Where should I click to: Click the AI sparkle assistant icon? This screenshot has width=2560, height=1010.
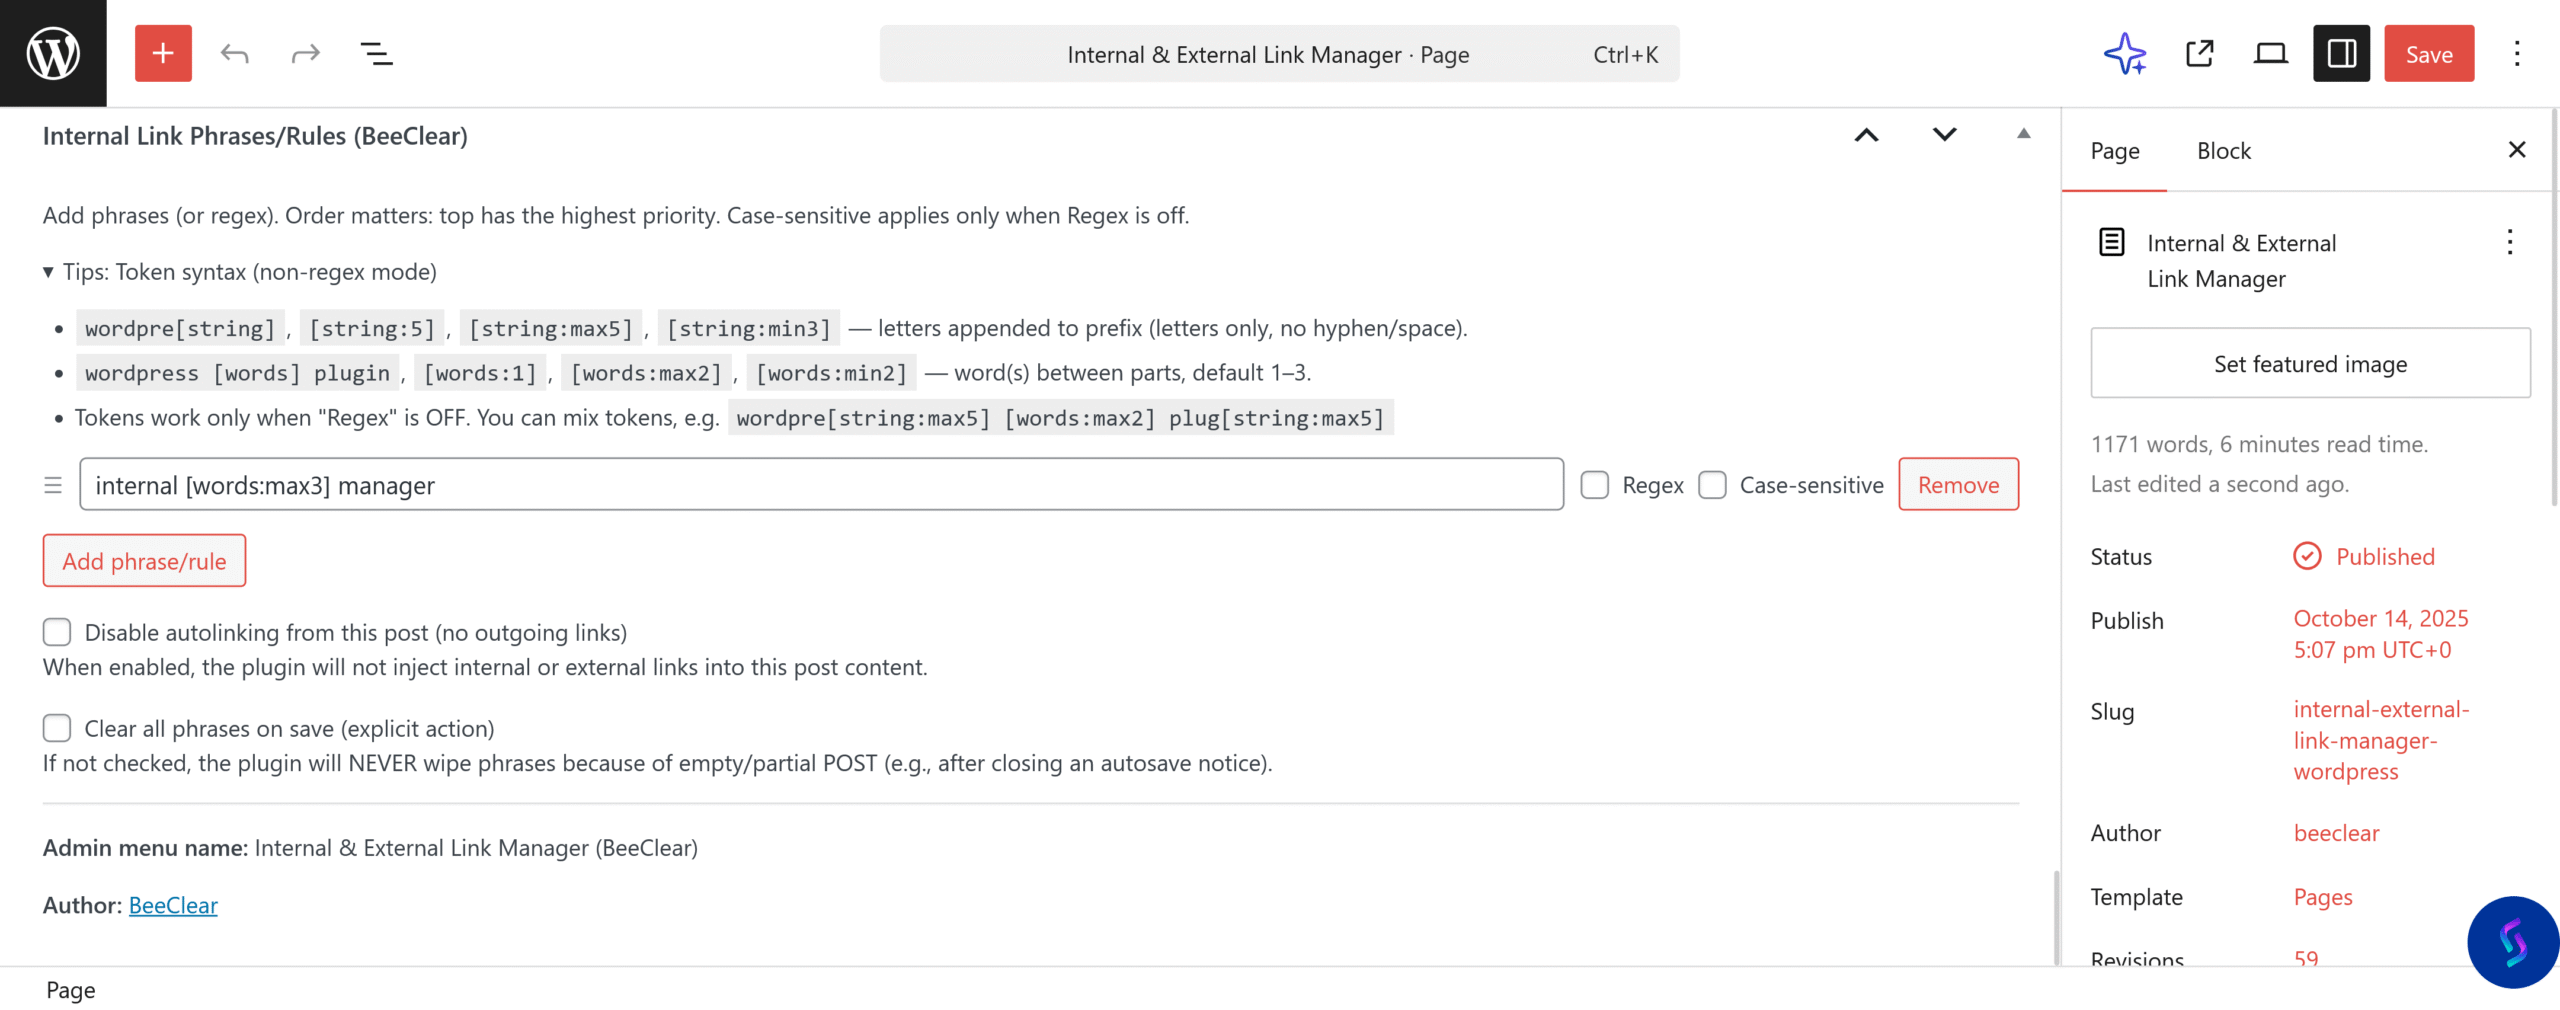(x=2125, y=53)
